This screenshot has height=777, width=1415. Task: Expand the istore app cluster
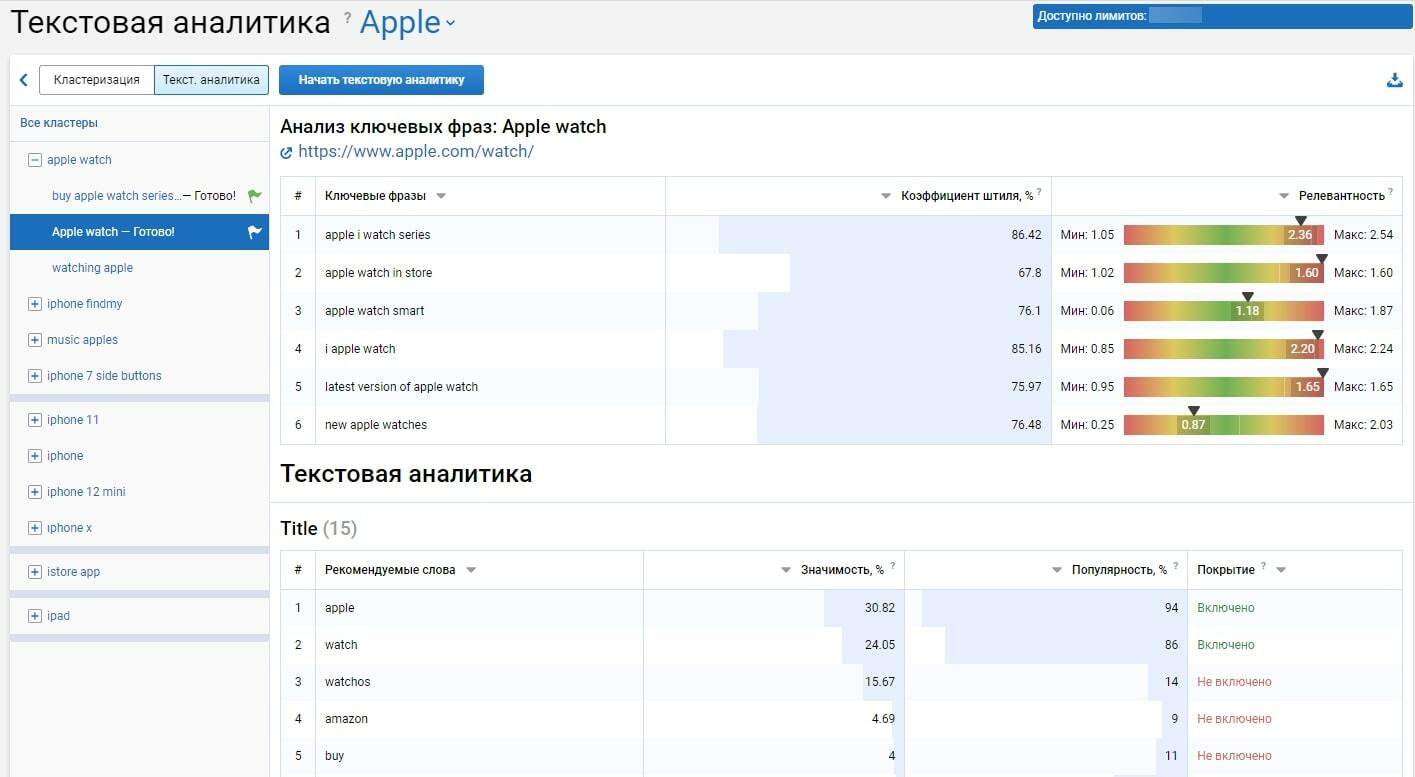pos(35,572)
